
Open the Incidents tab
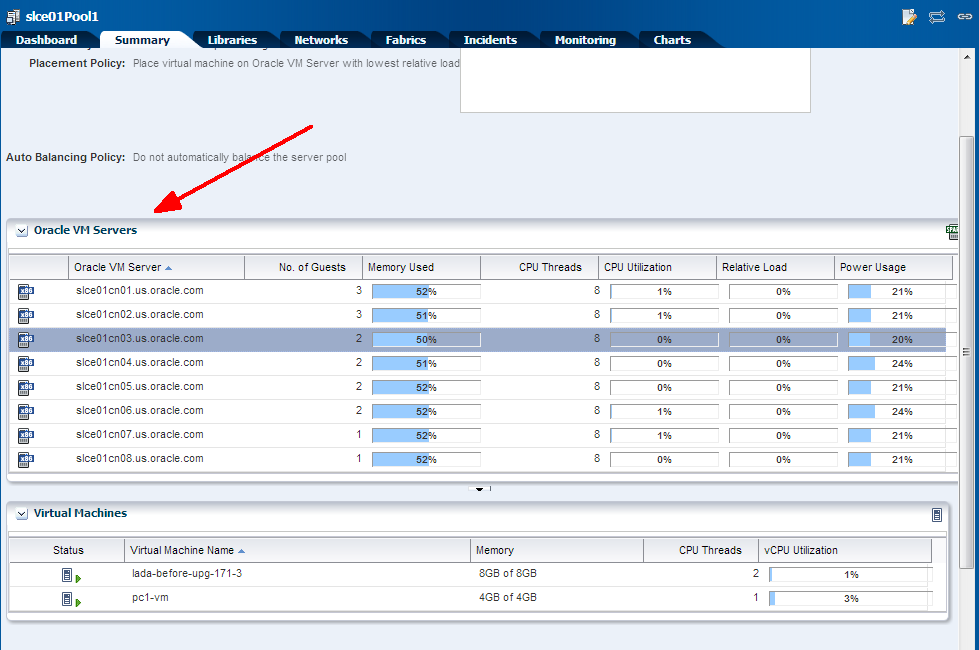click(490, 40)
